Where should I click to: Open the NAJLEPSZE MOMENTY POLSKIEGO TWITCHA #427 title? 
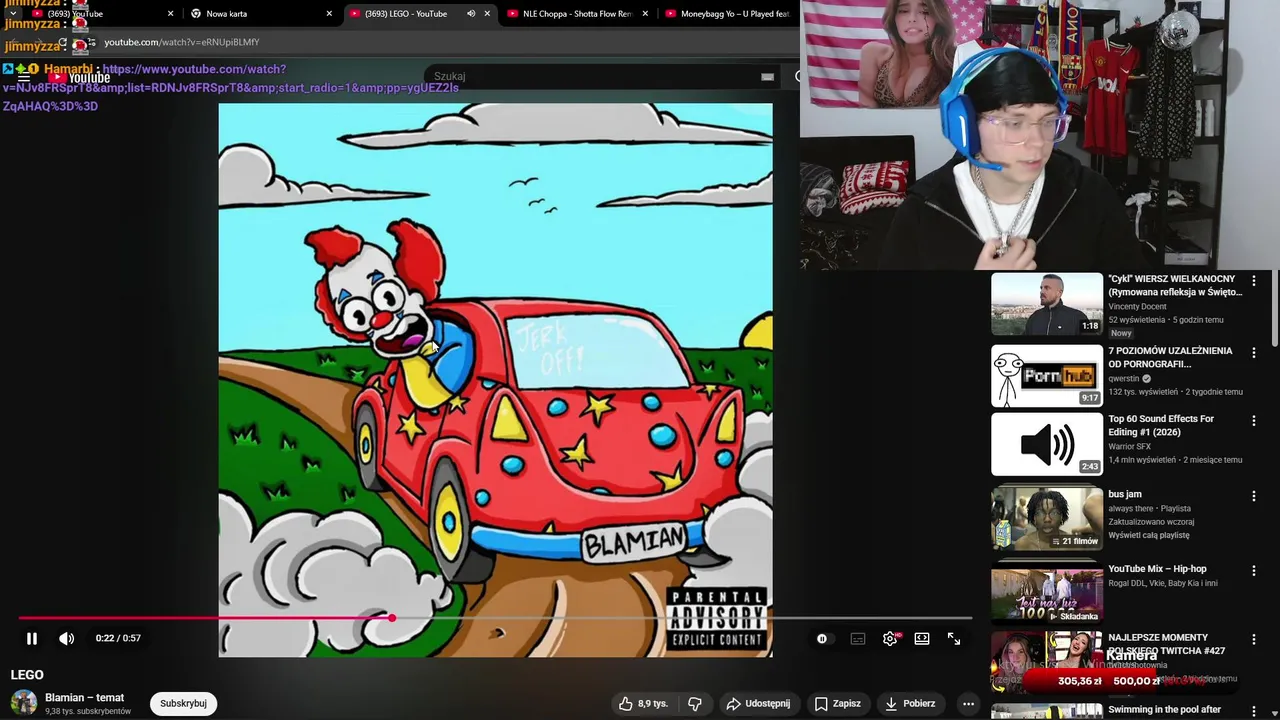pos(1166,644)
